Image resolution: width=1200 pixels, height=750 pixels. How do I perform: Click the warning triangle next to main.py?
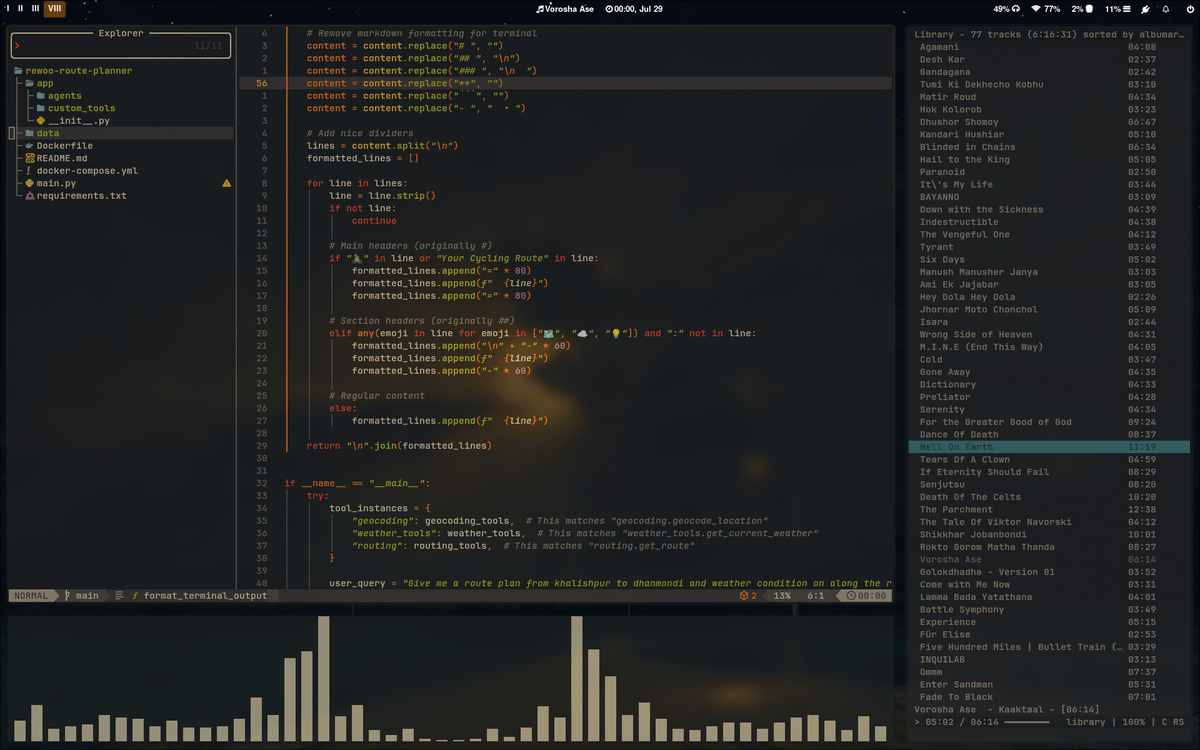point(226,183)
